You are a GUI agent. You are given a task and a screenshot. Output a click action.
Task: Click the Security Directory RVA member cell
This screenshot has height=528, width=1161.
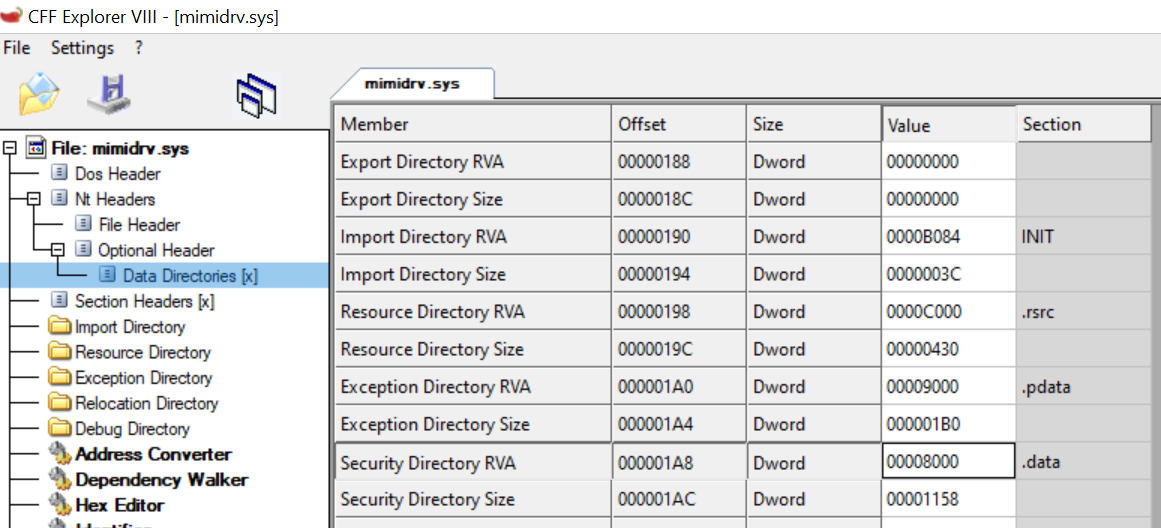tap(473, 462)
